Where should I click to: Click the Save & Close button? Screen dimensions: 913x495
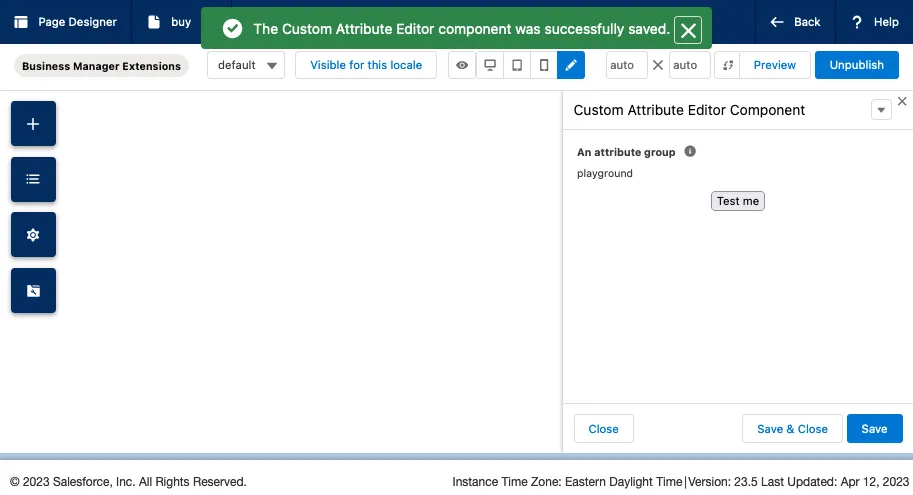(x=792, y=429)
